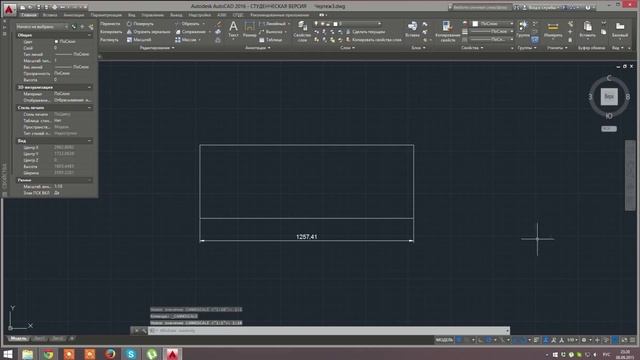Click the Линейный linear dimension button
640x360 pixels.
pos(272,24)
